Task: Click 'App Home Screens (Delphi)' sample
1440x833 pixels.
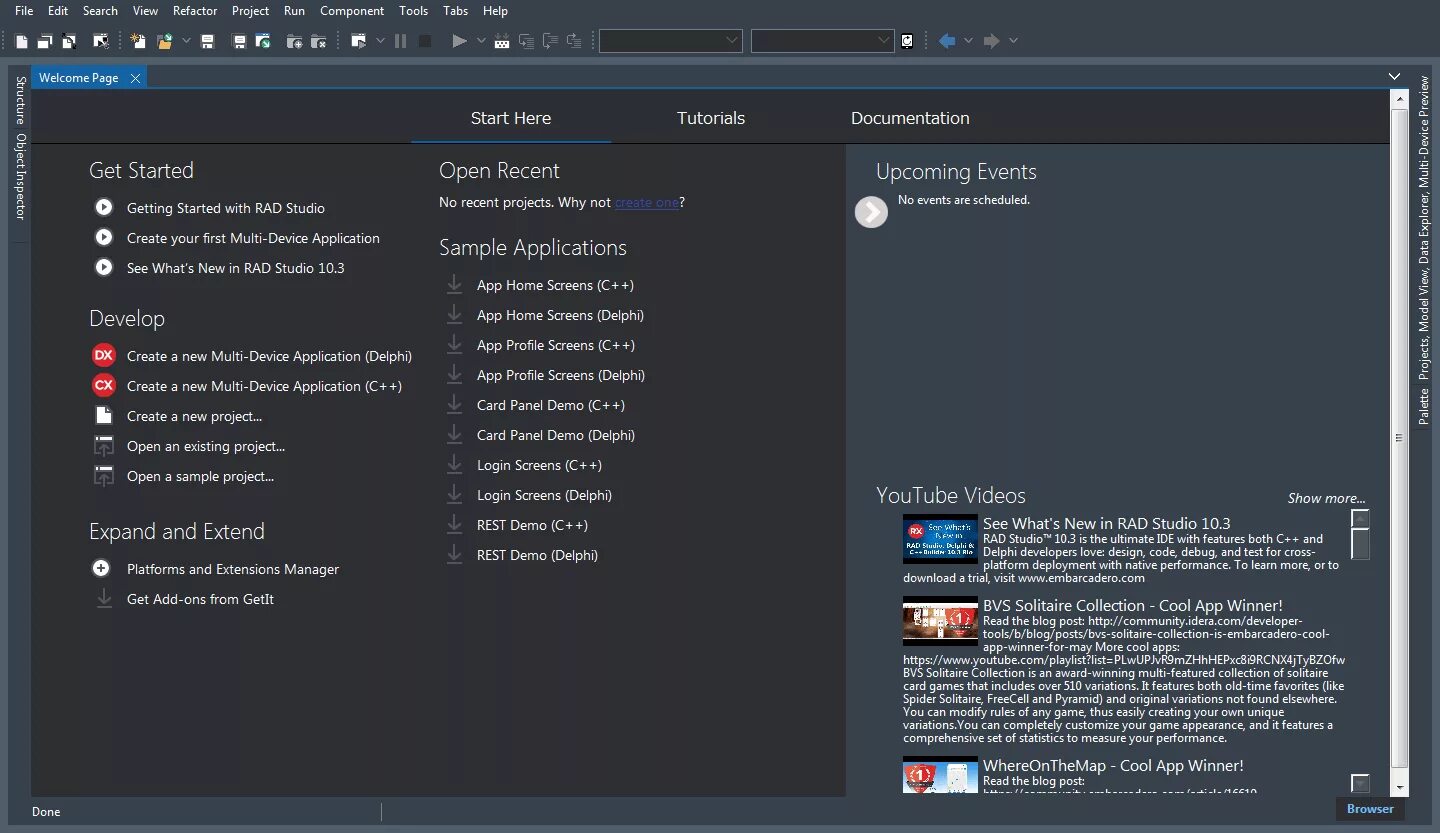Action: coord(560,315)
